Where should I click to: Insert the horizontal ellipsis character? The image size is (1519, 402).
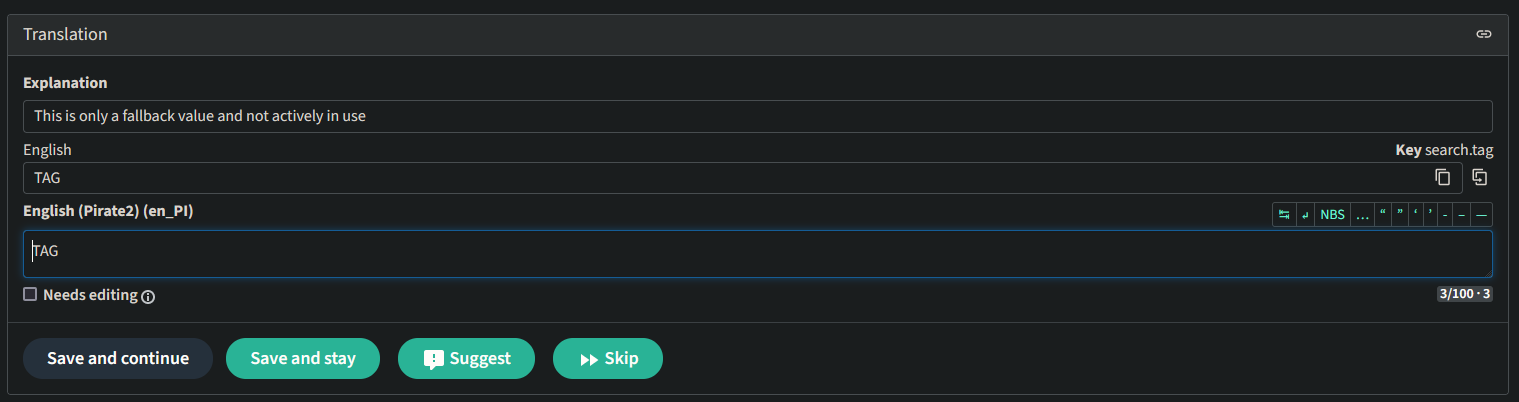pyautogui.click(x=1362, y=214)
